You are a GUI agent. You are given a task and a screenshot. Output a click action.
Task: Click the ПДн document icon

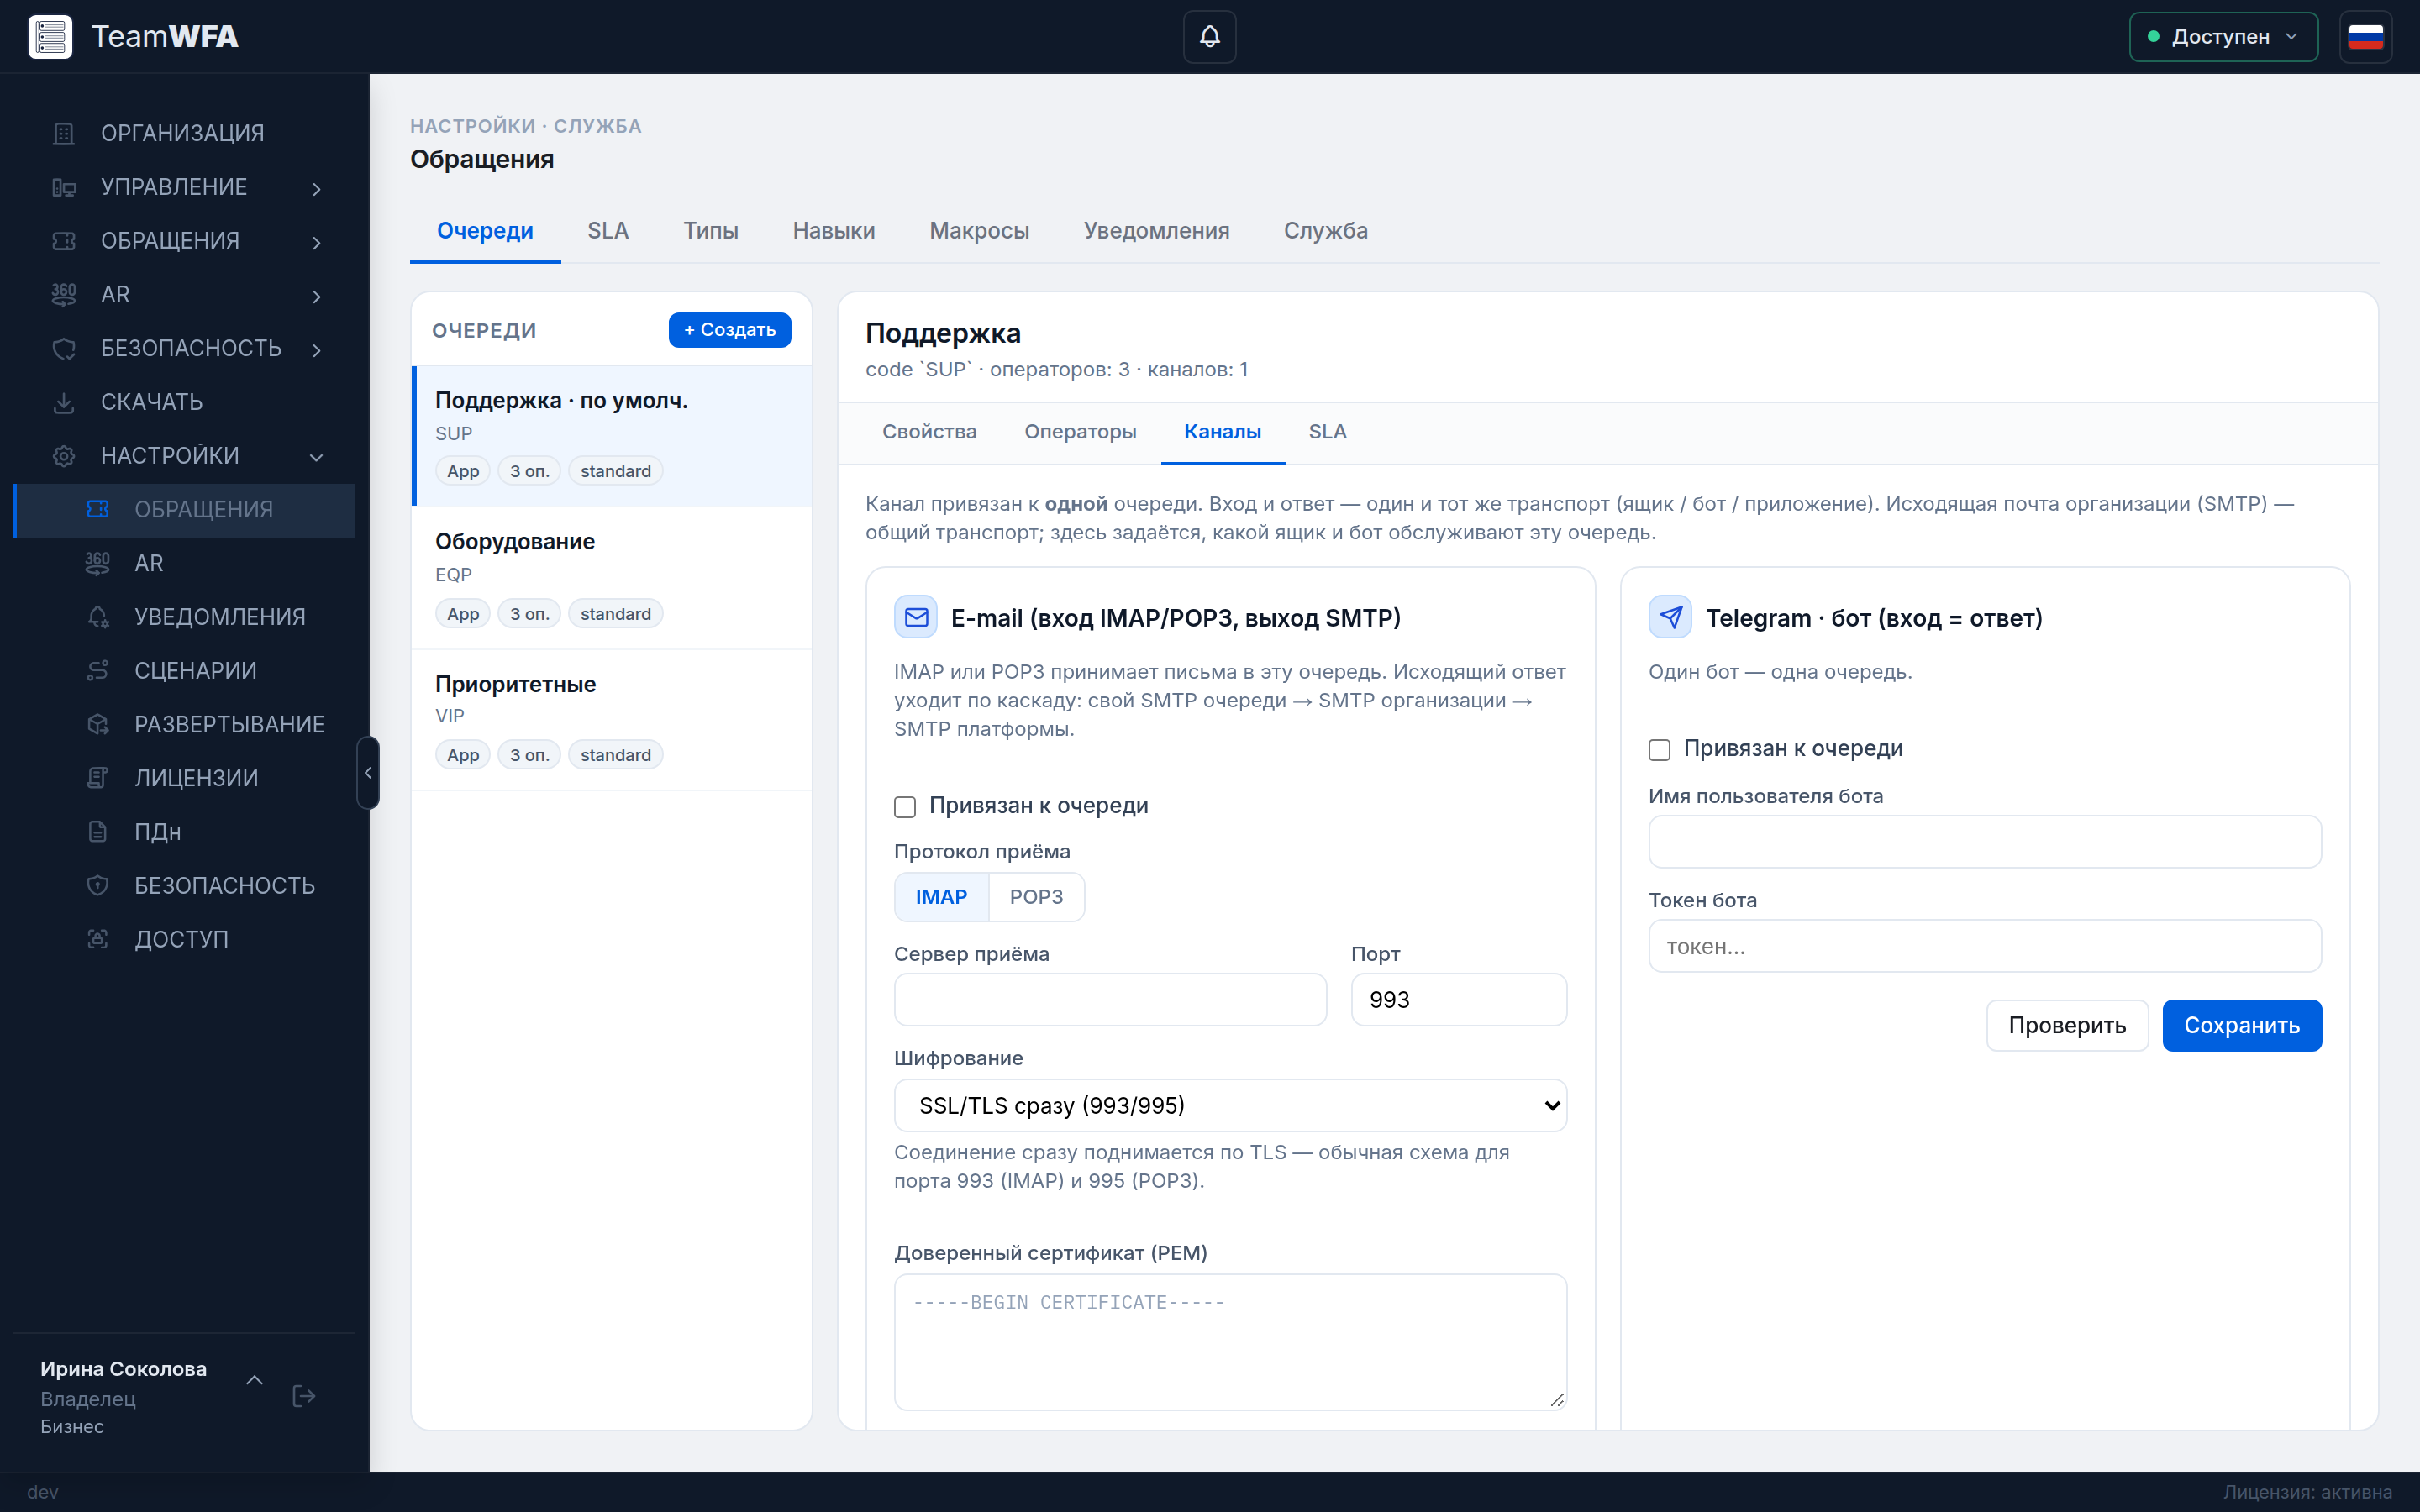tap(98, 832)
